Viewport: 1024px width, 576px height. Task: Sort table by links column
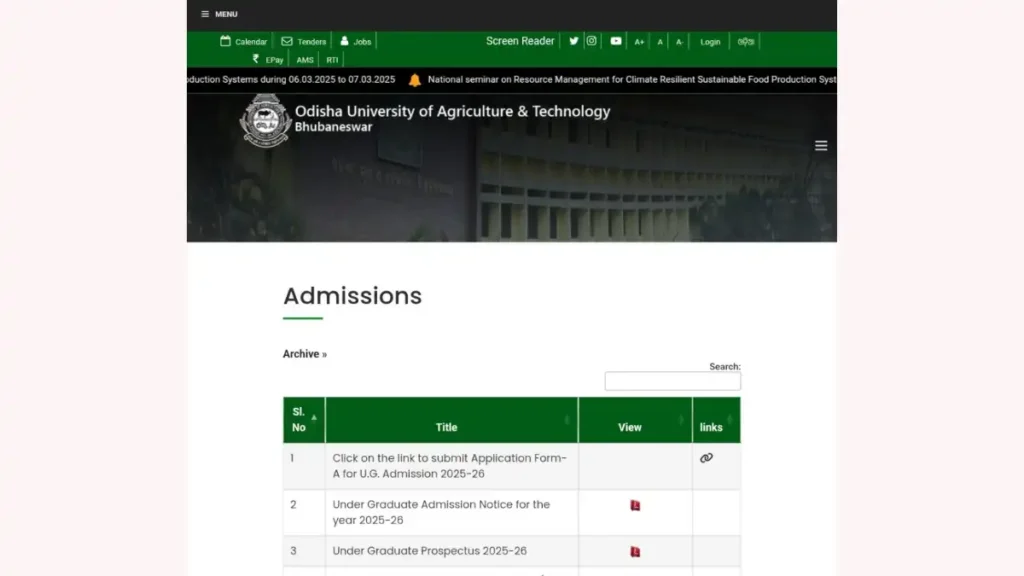click(716, 420)
